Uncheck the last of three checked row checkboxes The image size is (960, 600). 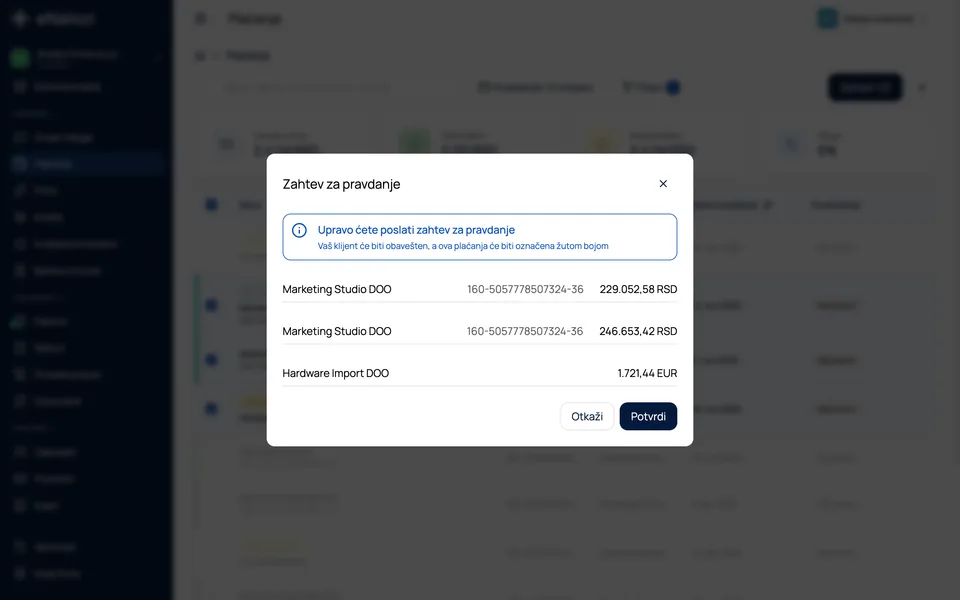211,408
